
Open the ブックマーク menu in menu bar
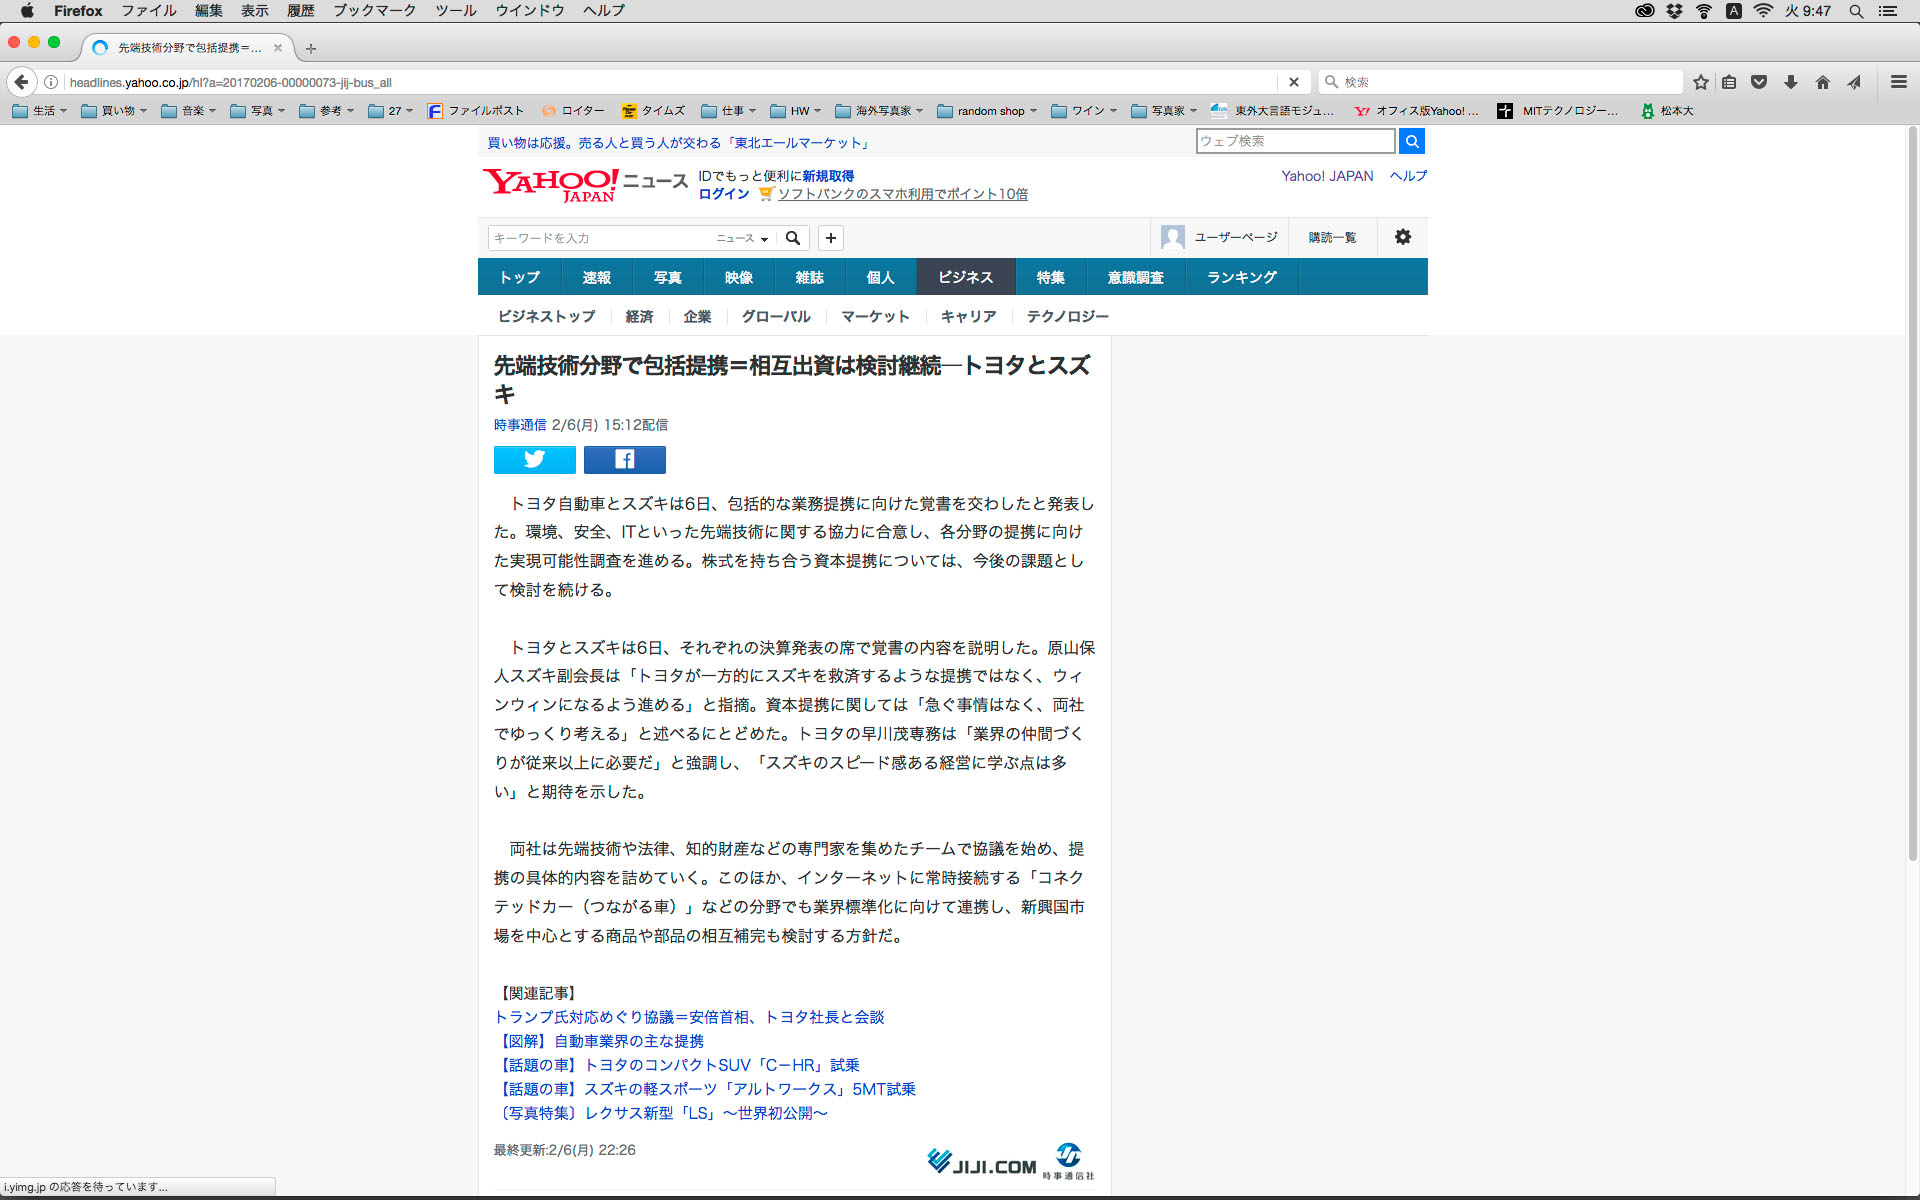pyautogui.click(x=374, y=10)
